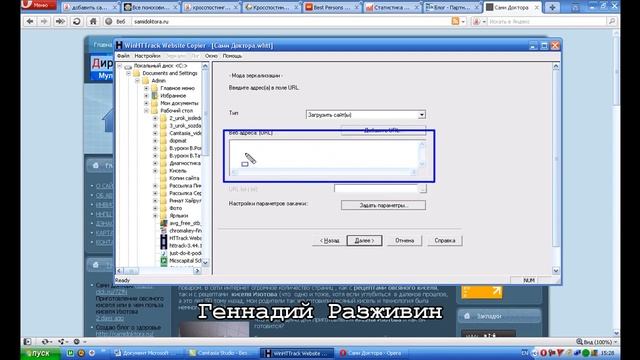Select the avg_free_stb file in tree

click(184, 223)
